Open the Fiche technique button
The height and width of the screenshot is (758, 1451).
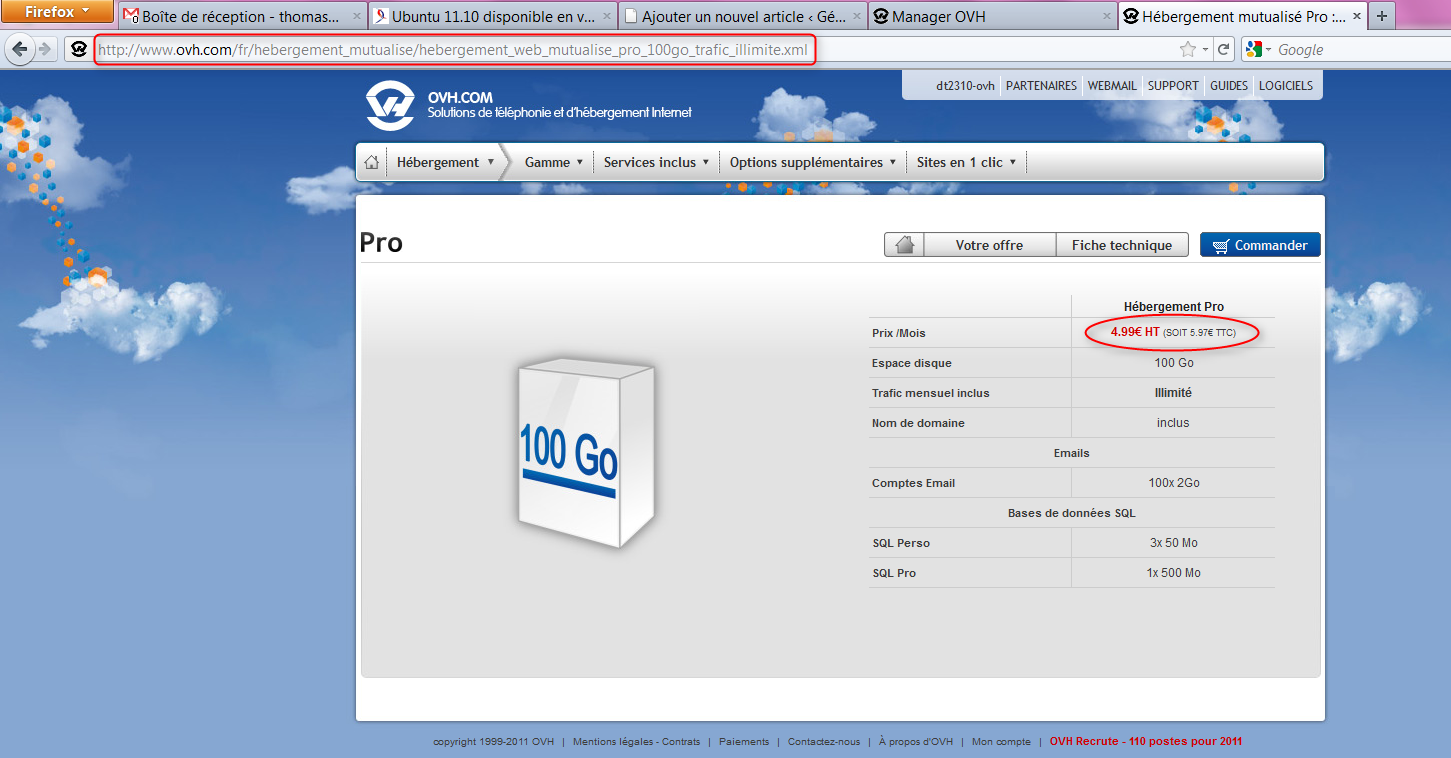[1122, 245]
